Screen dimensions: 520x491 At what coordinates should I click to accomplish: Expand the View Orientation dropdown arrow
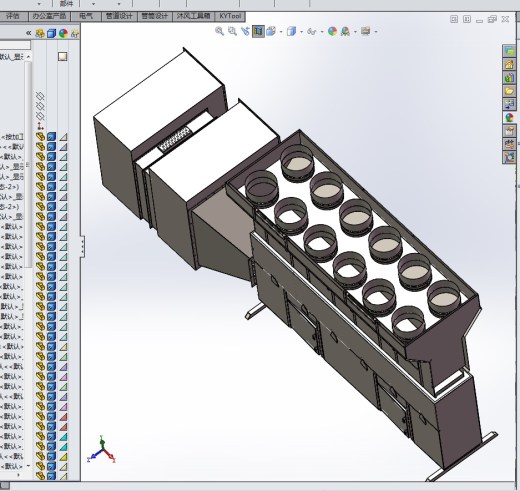281,32
